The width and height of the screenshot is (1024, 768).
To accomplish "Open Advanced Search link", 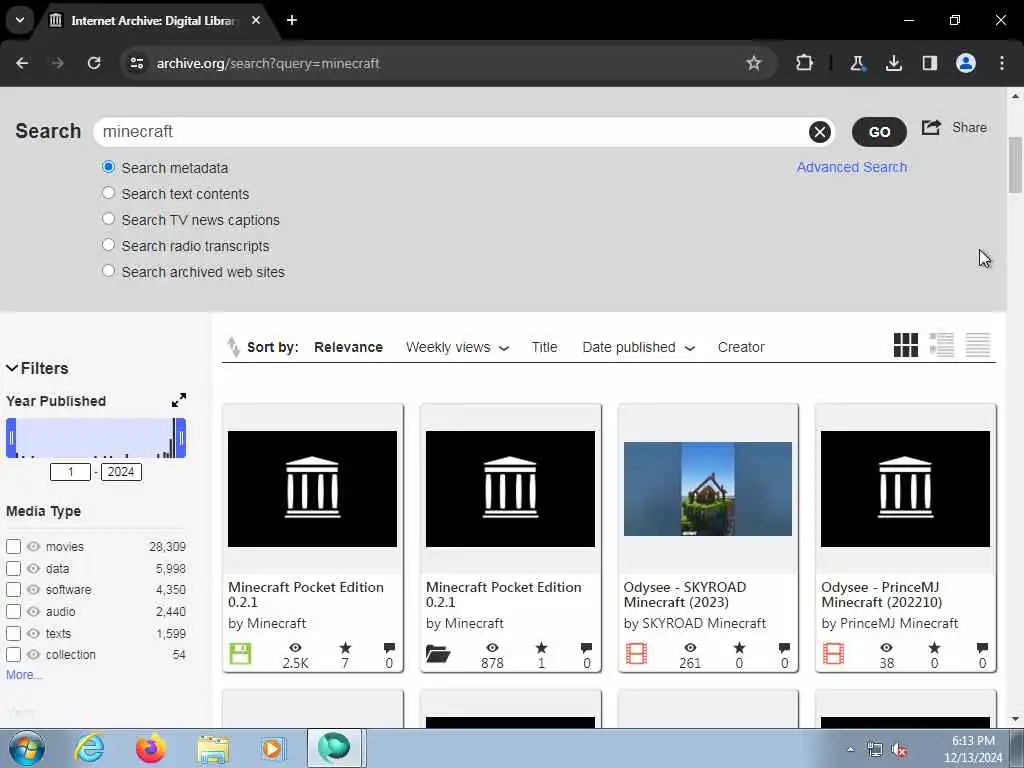I will (x=852, y=167).
